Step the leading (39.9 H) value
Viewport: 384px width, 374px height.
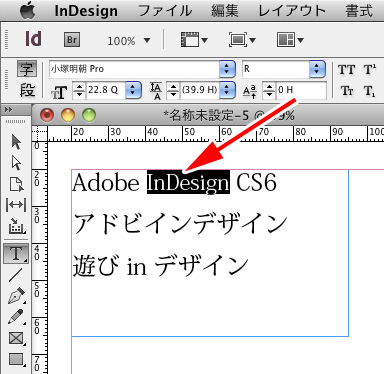tap(173, 90)
